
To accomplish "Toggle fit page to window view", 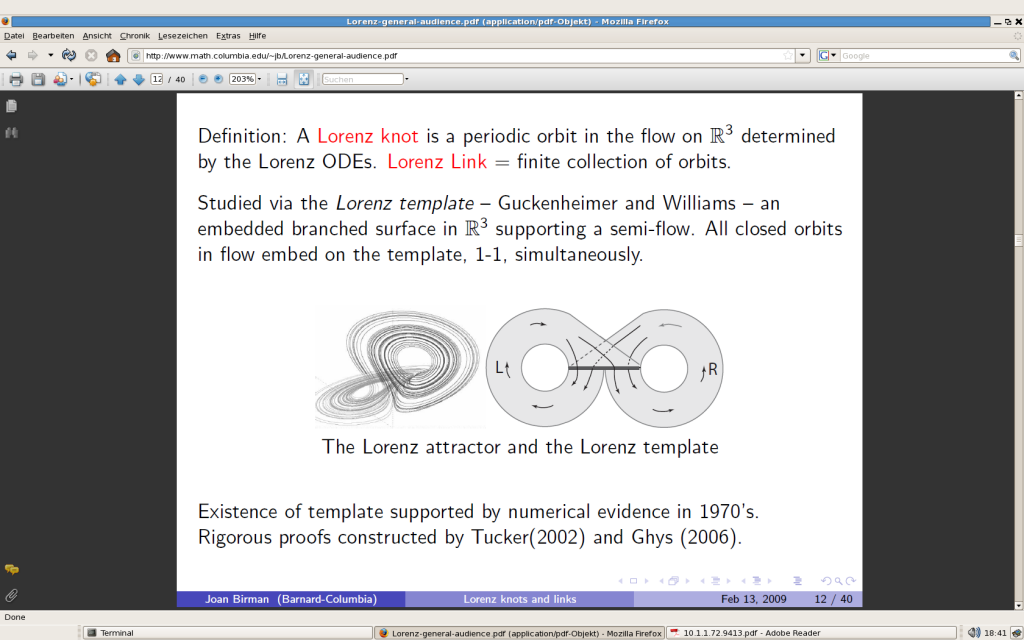I will coord(304,79).
